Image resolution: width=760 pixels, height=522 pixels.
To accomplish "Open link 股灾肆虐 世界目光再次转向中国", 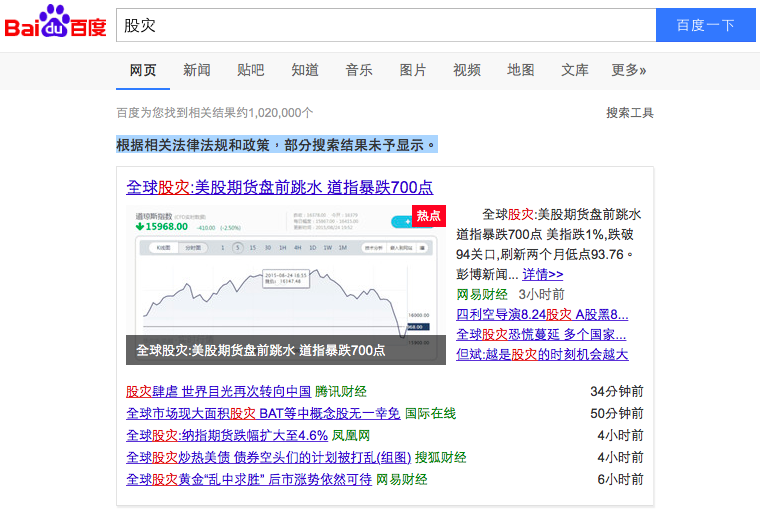I will [219, 391].
